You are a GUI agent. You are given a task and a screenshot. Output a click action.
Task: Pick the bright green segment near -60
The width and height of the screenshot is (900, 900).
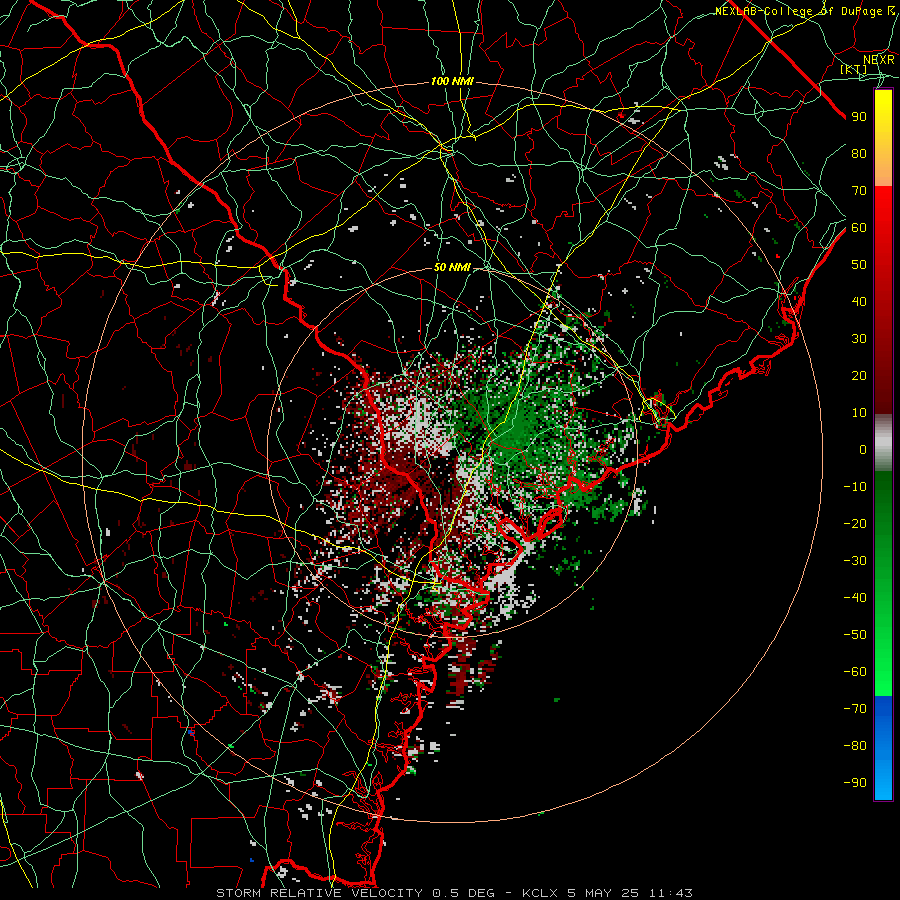(x=883, y=680)
